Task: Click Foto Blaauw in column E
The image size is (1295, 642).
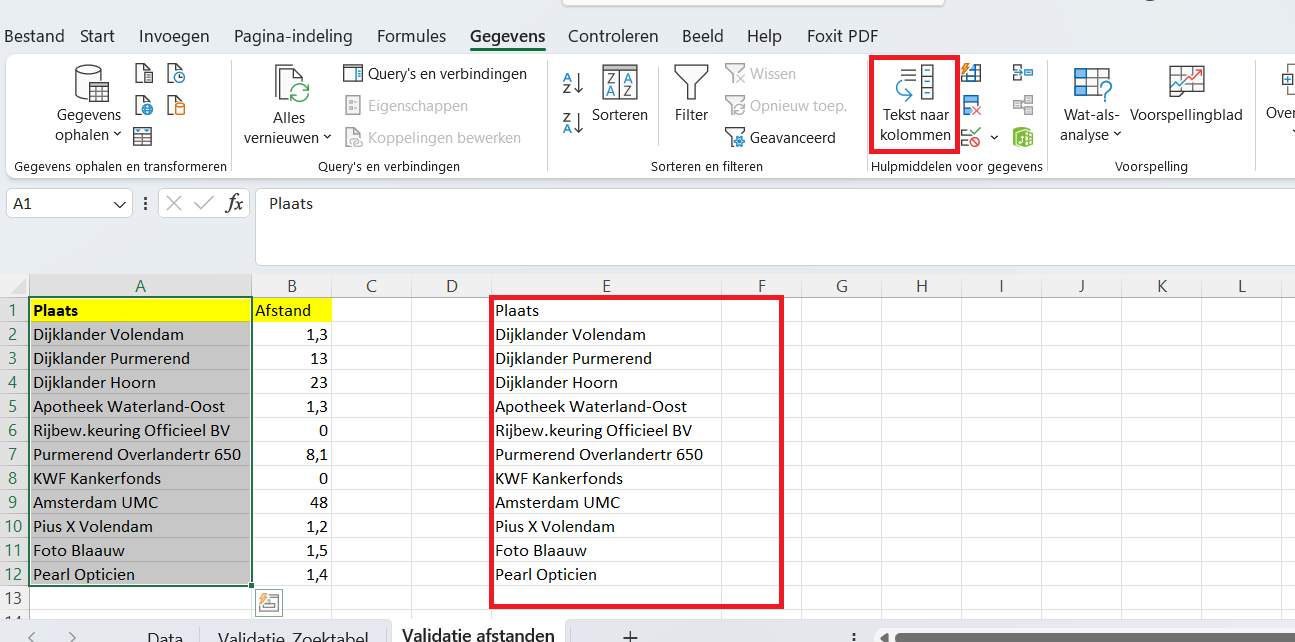Action: pyautogui.click(x=606, y=550)
